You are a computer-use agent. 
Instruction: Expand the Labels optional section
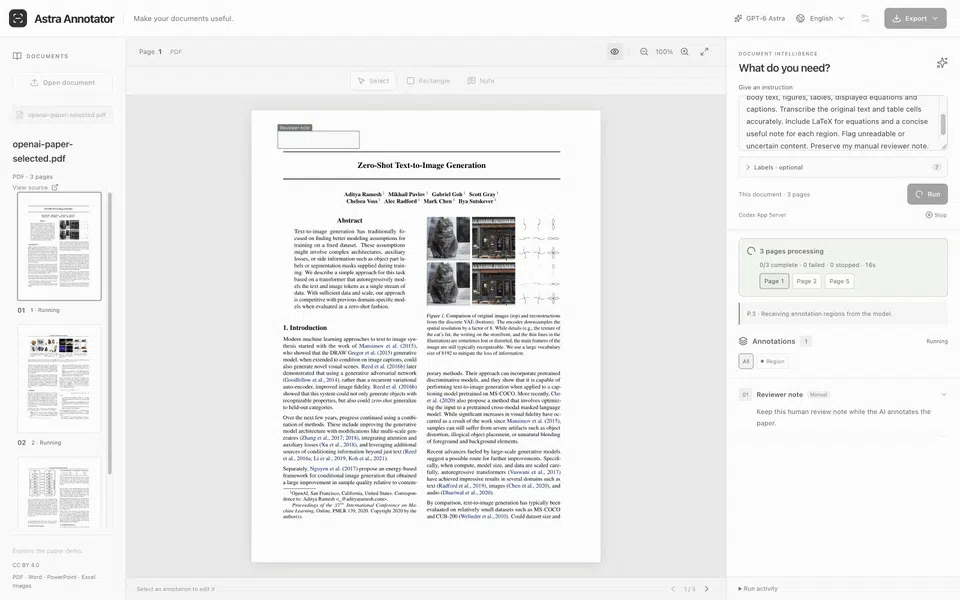[x=842, y=167]
